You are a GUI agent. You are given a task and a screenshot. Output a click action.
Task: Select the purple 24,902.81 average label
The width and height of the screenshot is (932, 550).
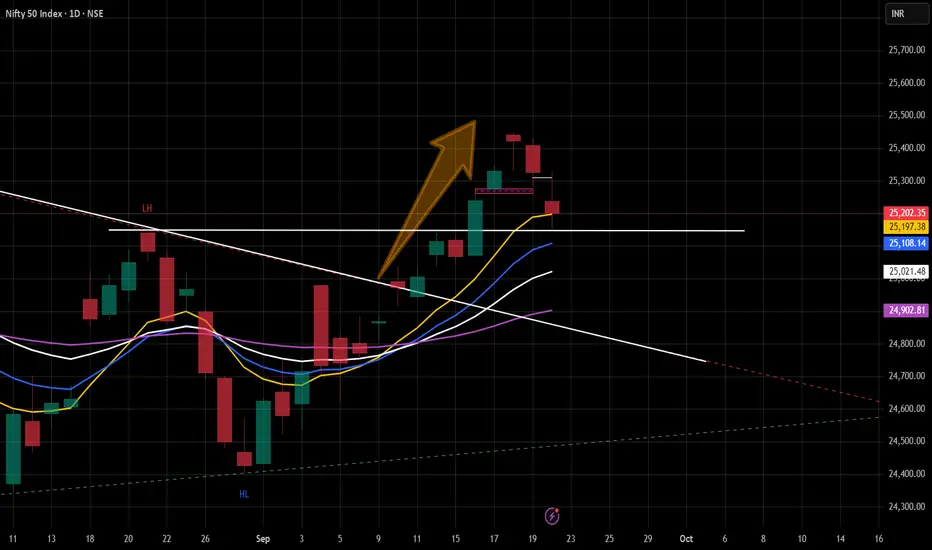(x=906, y=310)
